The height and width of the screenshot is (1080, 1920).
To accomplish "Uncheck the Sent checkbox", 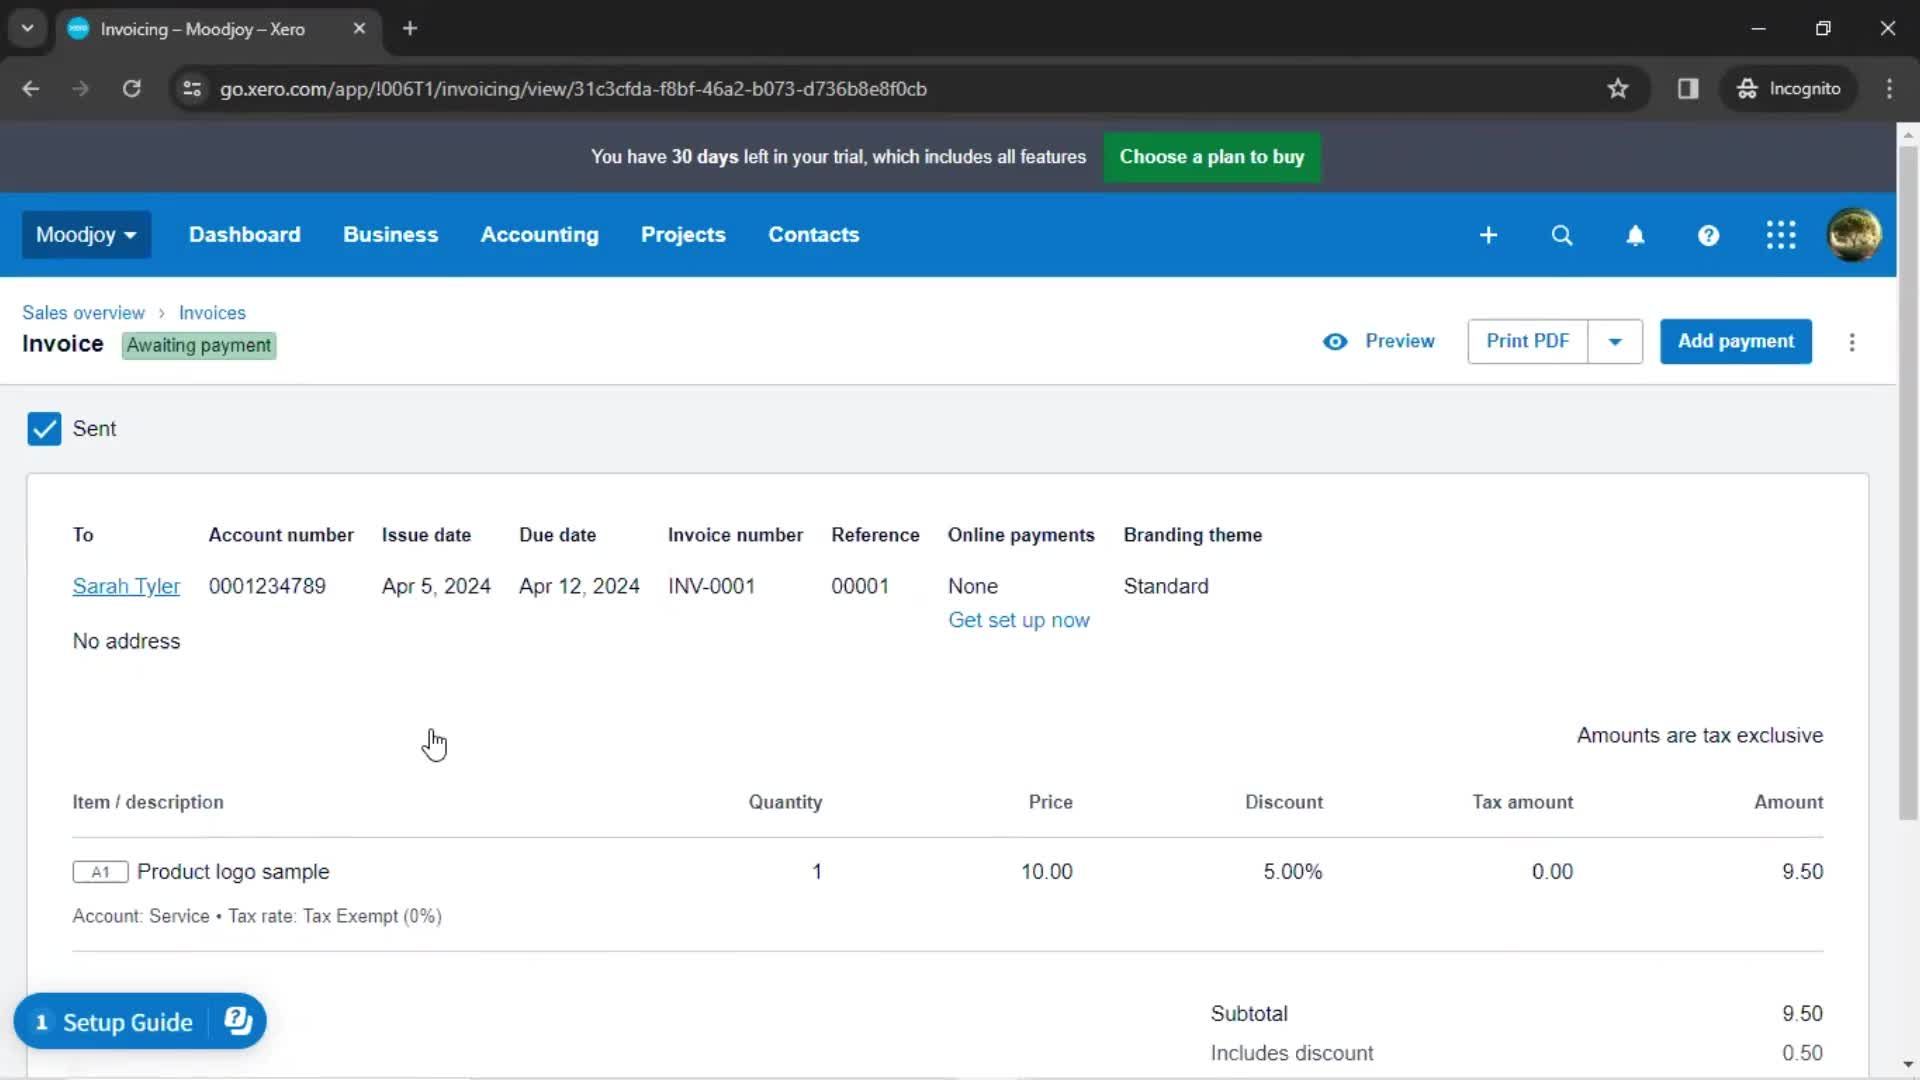I will tap(44, 429).
